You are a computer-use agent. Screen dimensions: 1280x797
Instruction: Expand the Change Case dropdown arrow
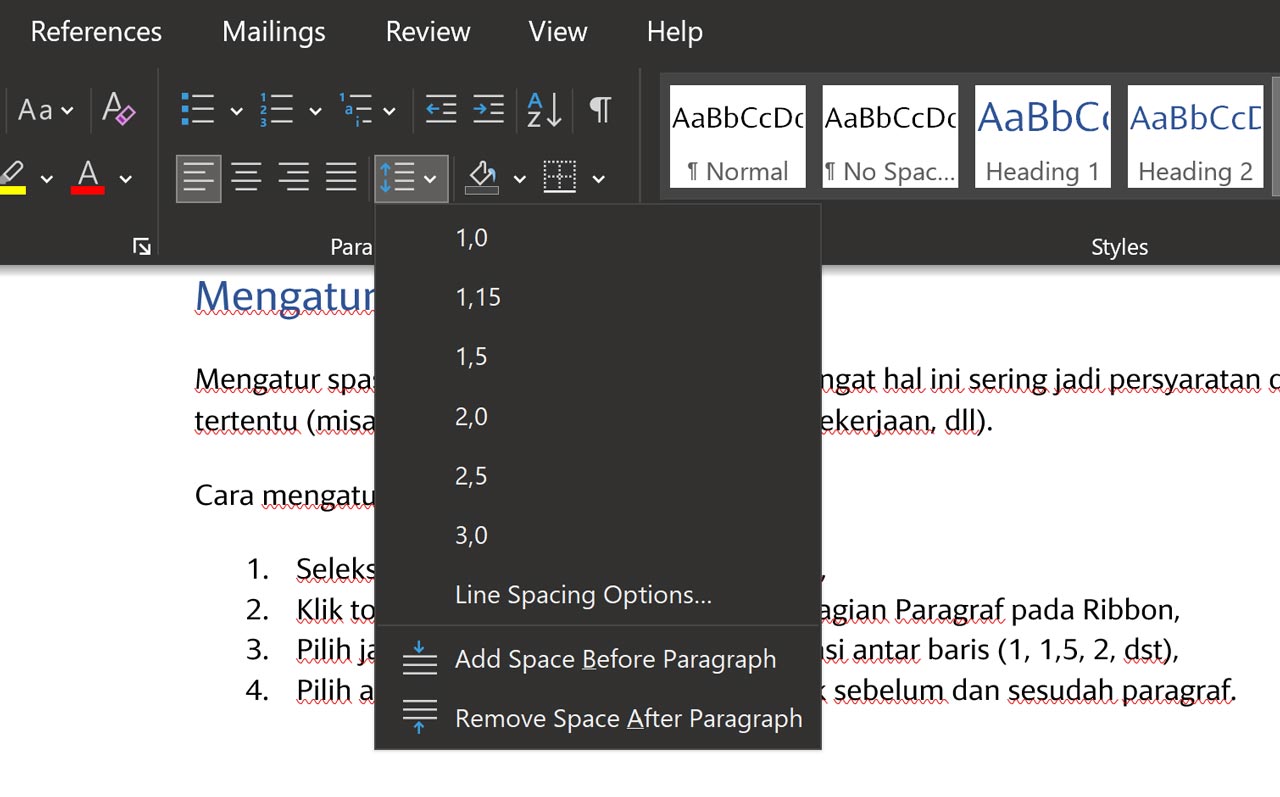tap(67, 110)
